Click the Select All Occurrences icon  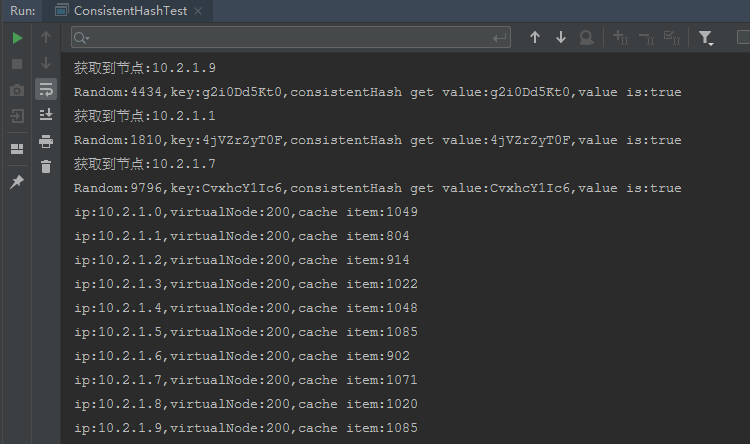tap(671, 38)
